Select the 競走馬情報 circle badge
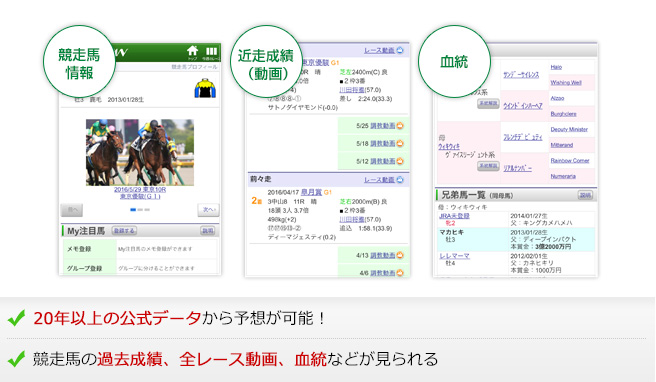This screenshot has width=656, height=382. click(79, 62)
